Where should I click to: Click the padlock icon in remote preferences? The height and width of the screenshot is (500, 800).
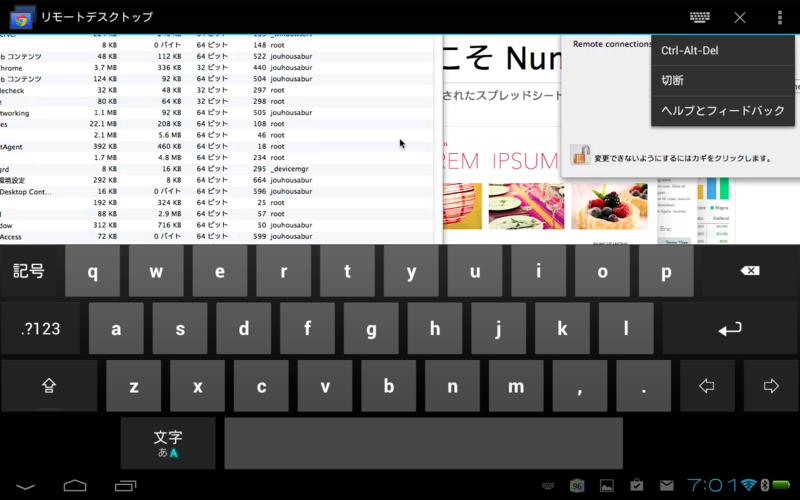point(580,155)
